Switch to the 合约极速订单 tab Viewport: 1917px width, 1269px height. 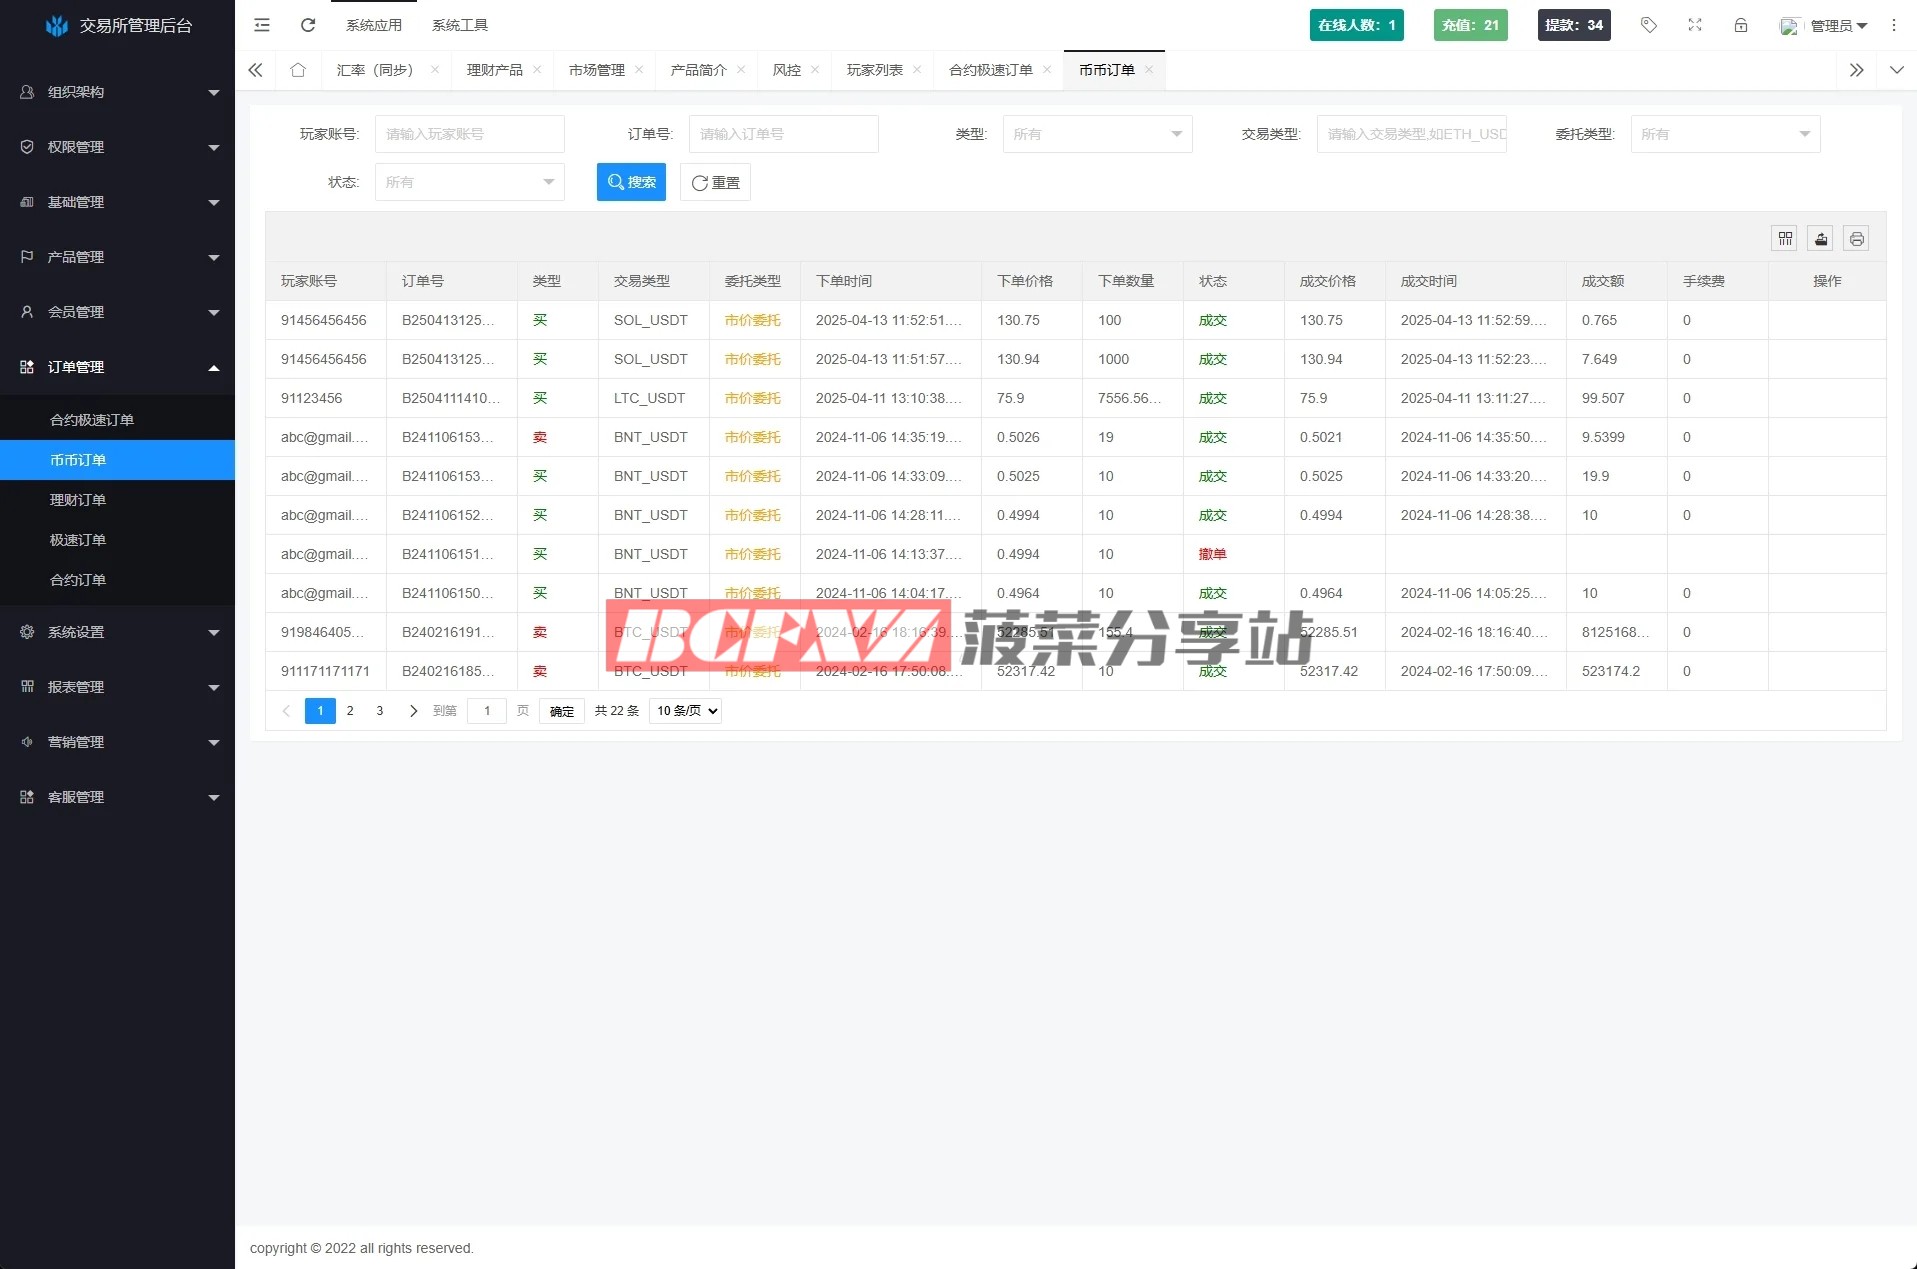click(x=990, y=70)
